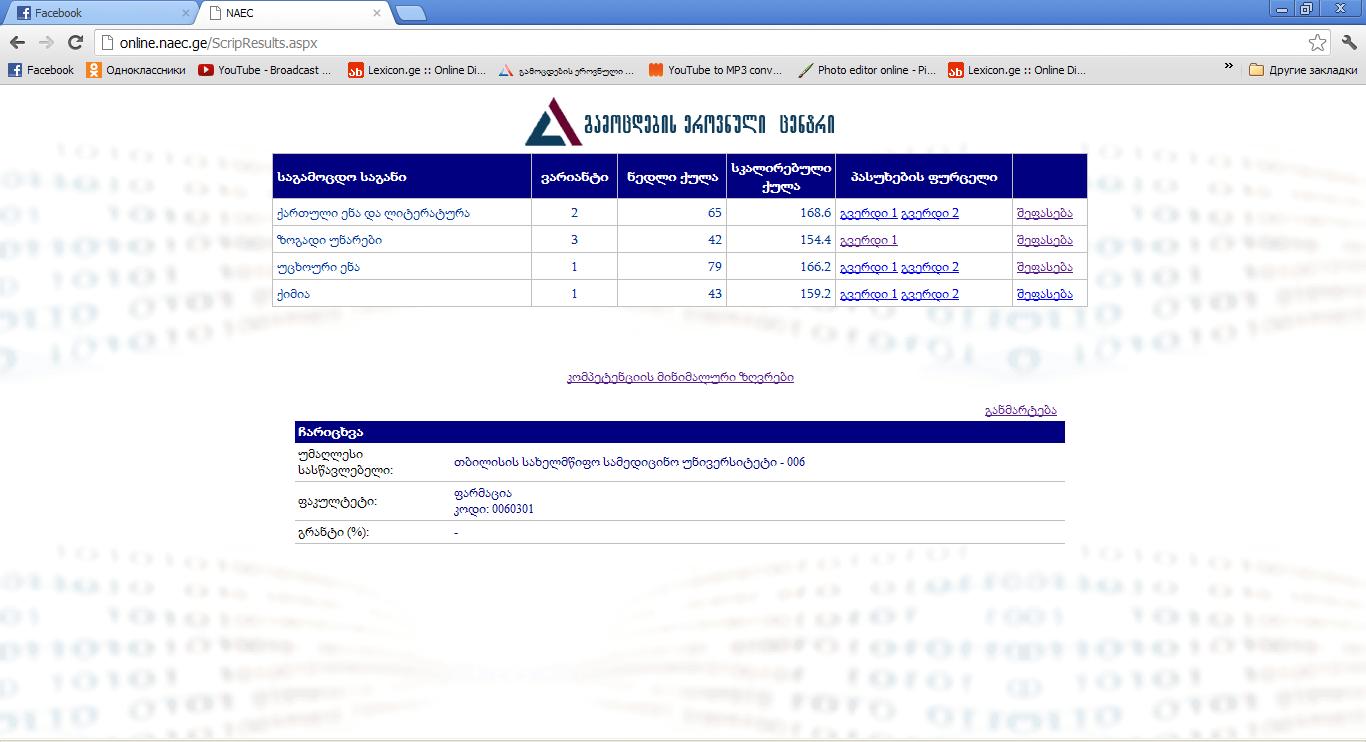Open the Facebook bookmark
Screen dimensions: 1366x742
coord(41,70)
